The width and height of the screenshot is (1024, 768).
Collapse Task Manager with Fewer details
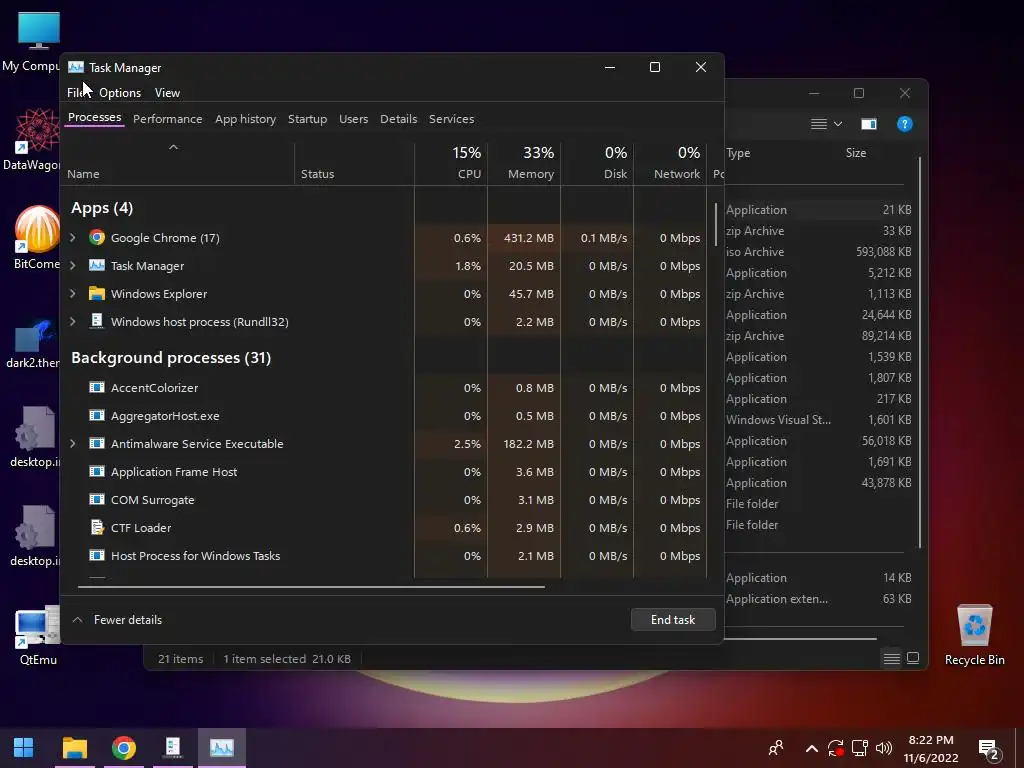[x=118, y=620]
